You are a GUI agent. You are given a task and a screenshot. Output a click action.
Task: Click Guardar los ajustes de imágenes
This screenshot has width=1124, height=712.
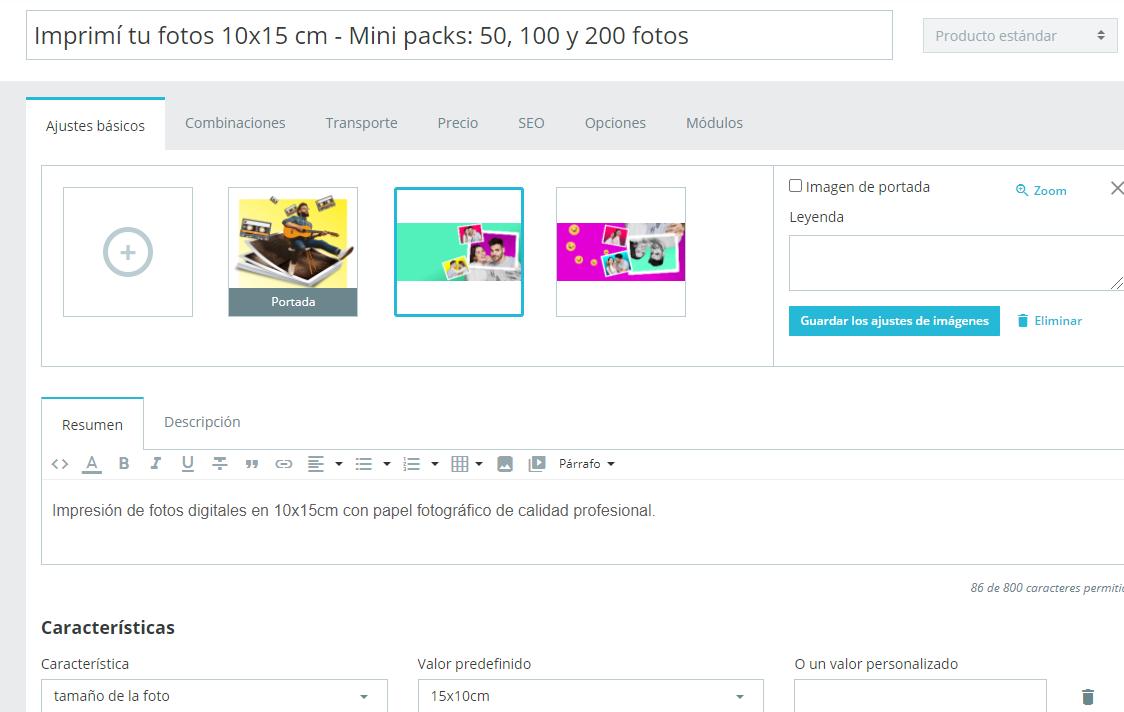(894, 321)
